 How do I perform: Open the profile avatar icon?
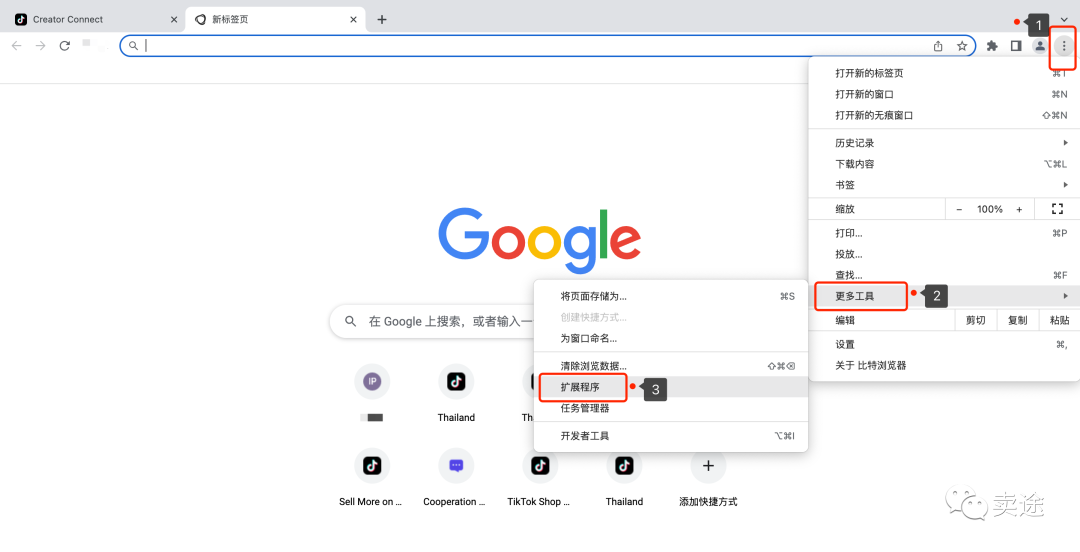(1039, 46)
